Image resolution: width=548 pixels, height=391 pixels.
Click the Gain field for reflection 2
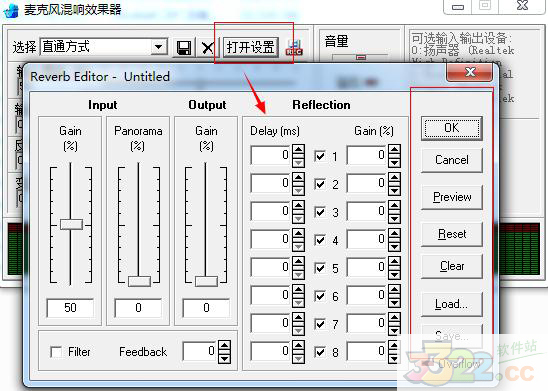click(367, 183)
